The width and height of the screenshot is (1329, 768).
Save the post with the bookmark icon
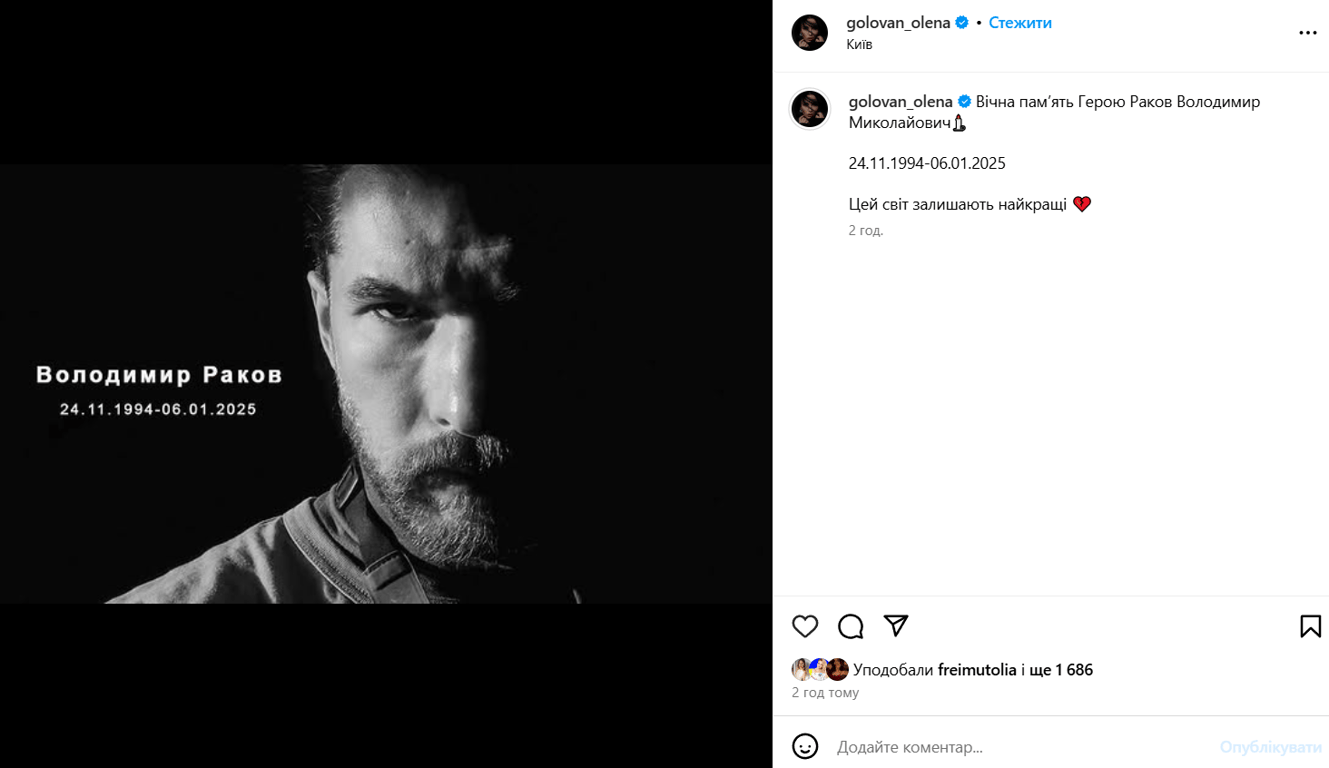[1310, 625]
